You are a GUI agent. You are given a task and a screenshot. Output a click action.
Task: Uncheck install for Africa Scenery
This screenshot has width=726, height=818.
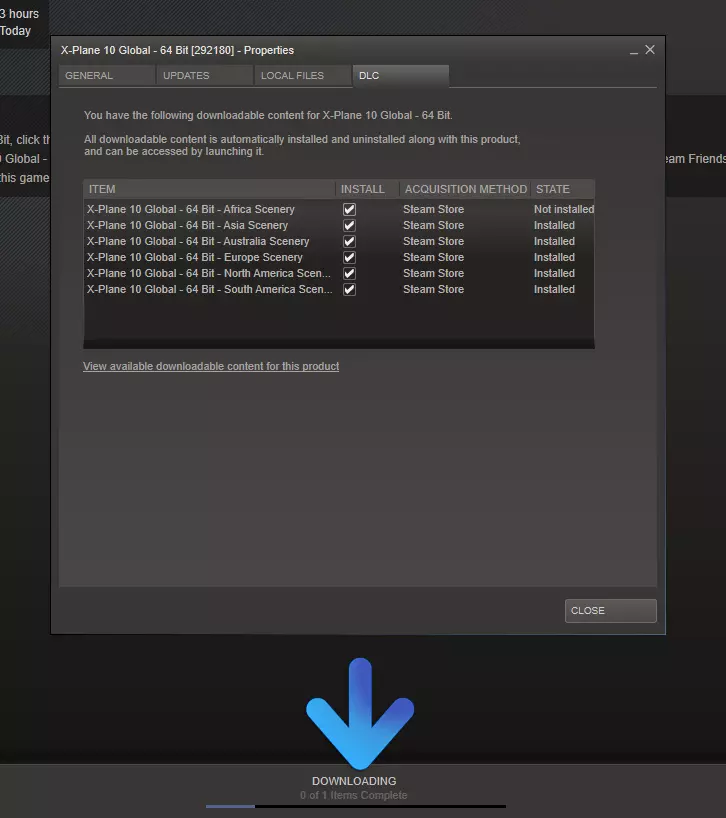349,209
